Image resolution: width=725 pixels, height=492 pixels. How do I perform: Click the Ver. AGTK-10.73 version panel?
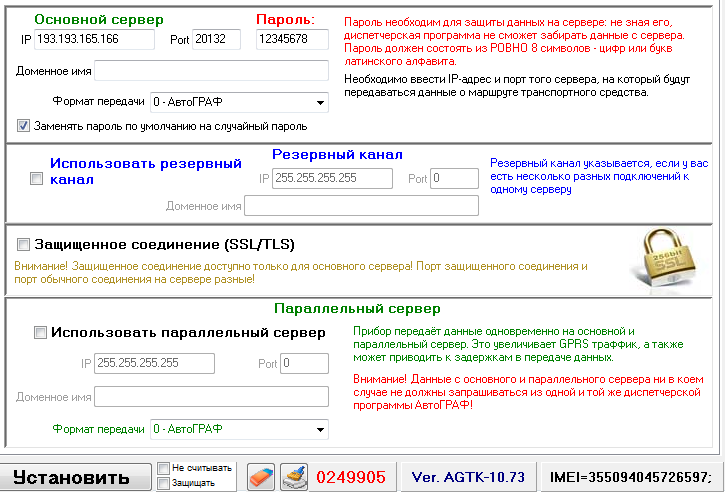click(x=467, y=477)
